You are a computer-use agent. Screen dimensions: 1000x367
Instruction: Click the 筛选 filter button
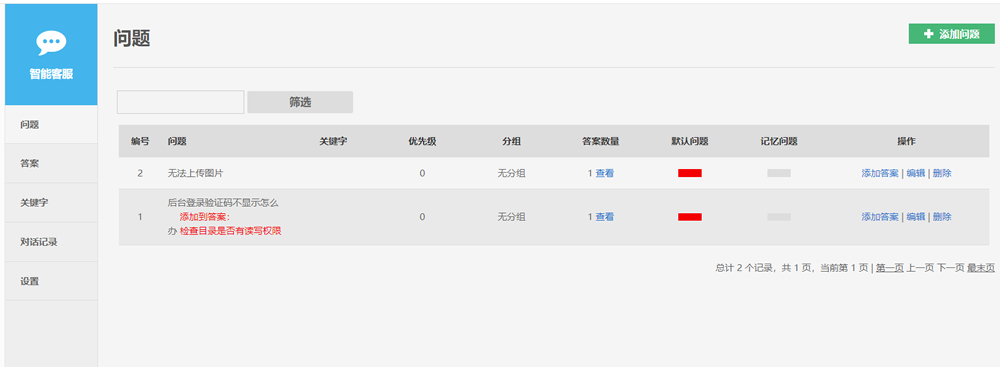tap(300, 102)
